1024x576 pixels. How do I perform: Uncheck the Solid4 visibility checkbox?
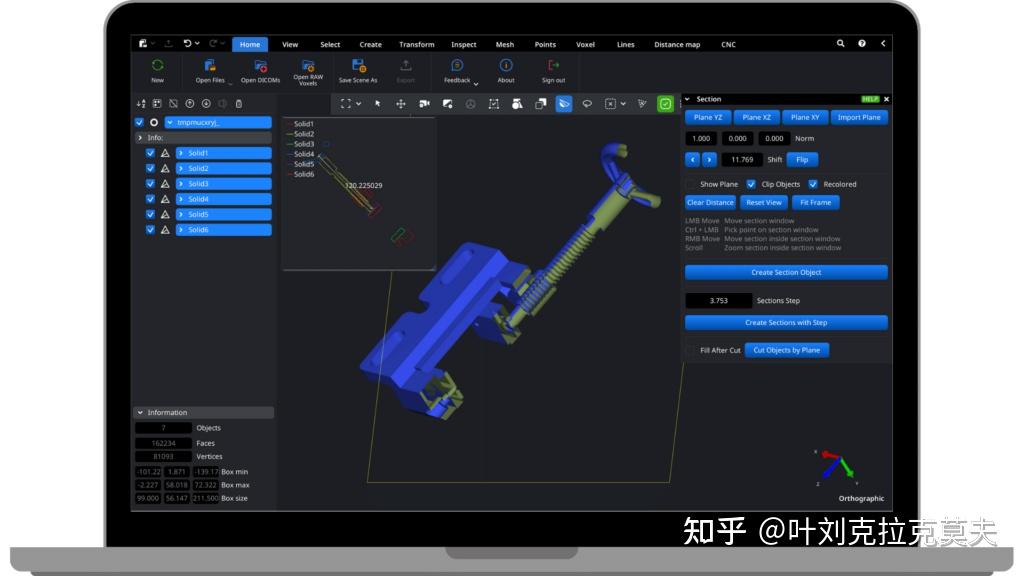150,199
